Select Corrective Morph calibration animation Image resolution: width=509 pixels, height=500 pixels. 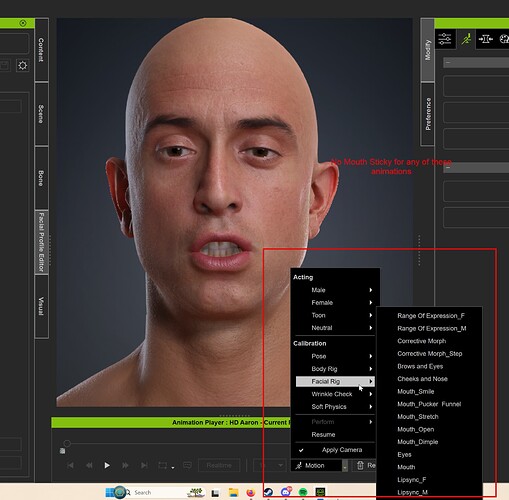(x=421, y=341)
